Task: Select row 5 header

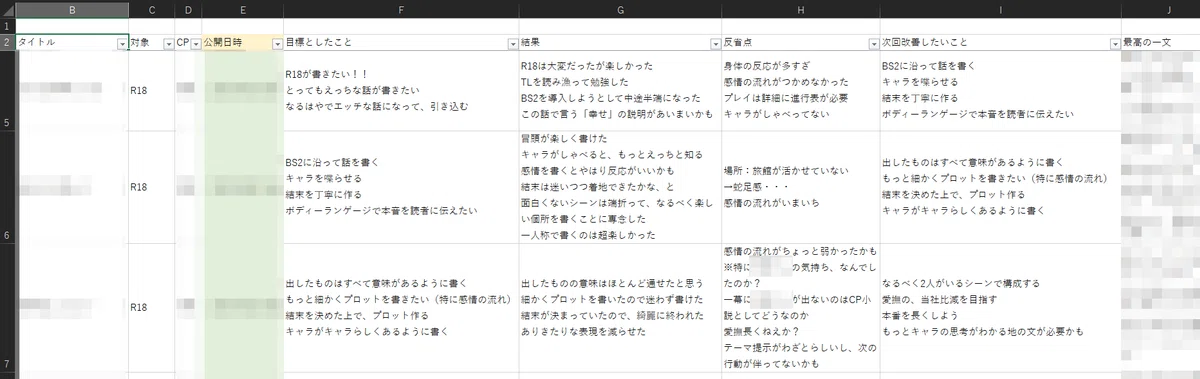Action: [x=7, y=91]
